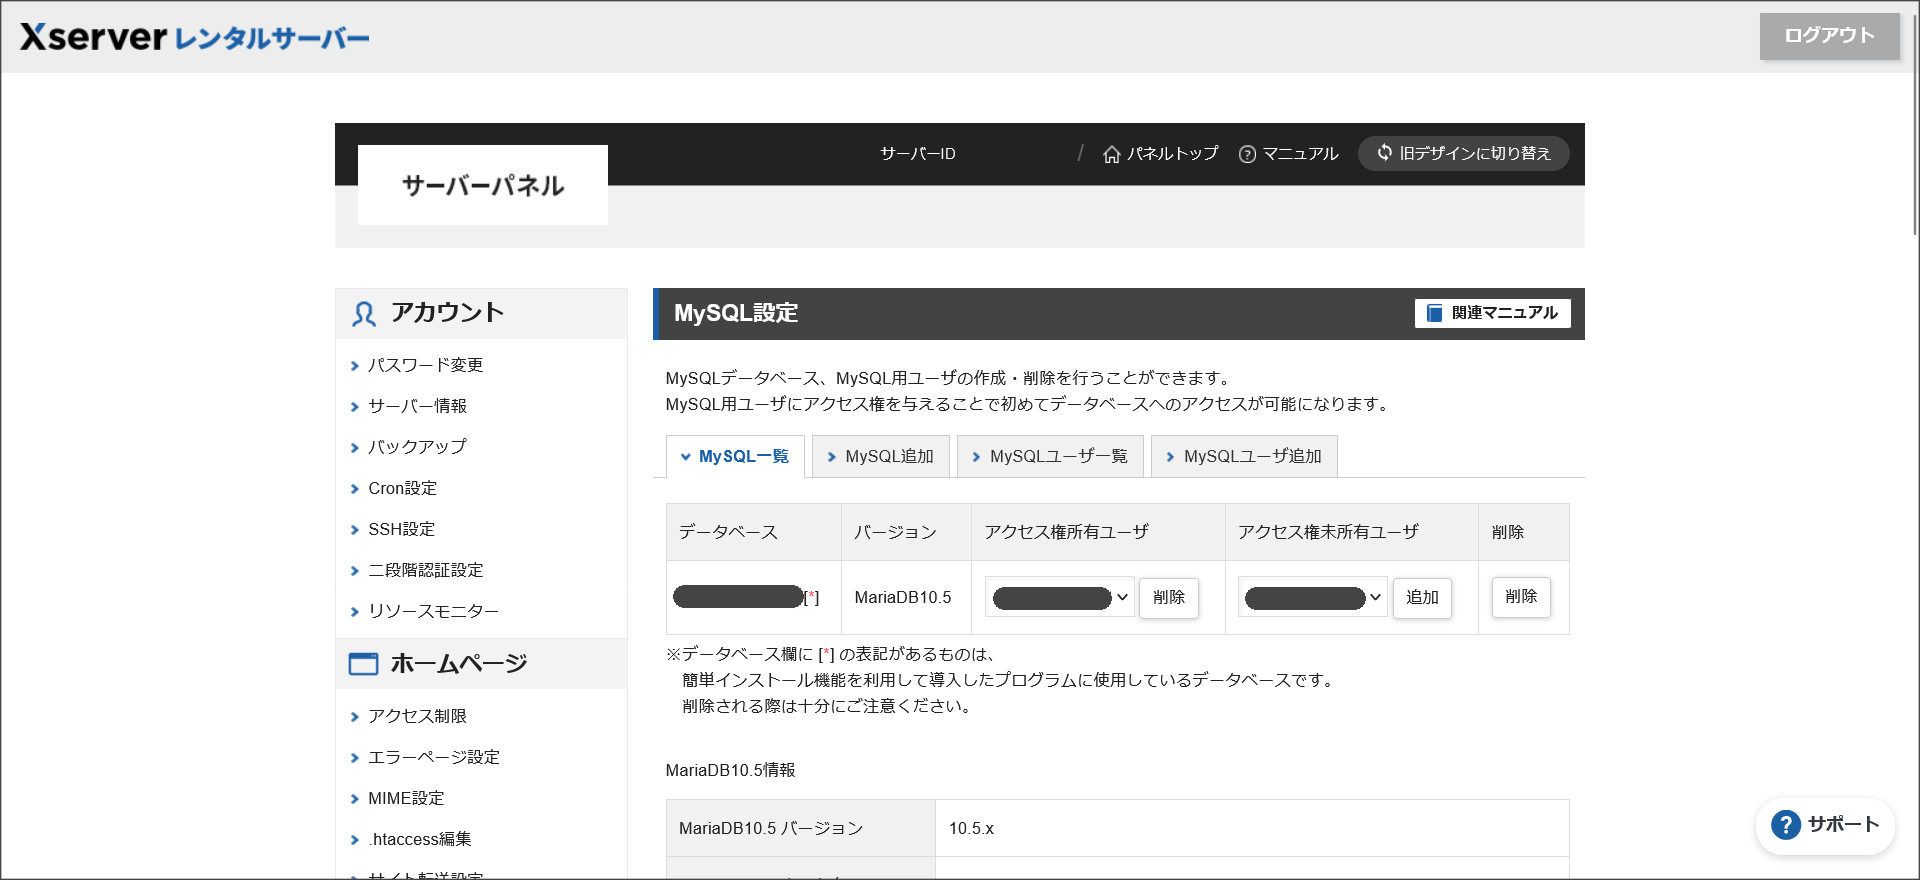Click the データベース column header

[754, 532]
